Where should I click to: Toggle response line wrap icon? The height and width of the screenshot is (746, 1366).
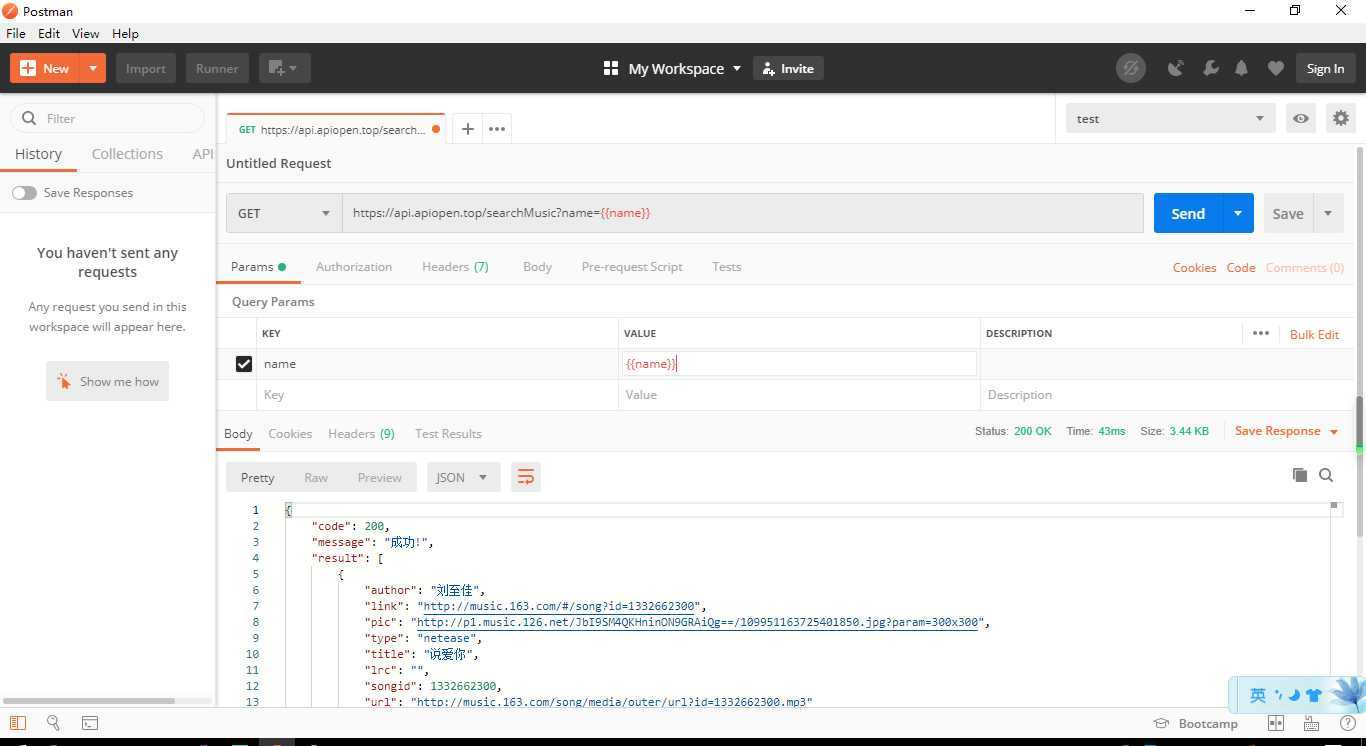pos(525,477)
